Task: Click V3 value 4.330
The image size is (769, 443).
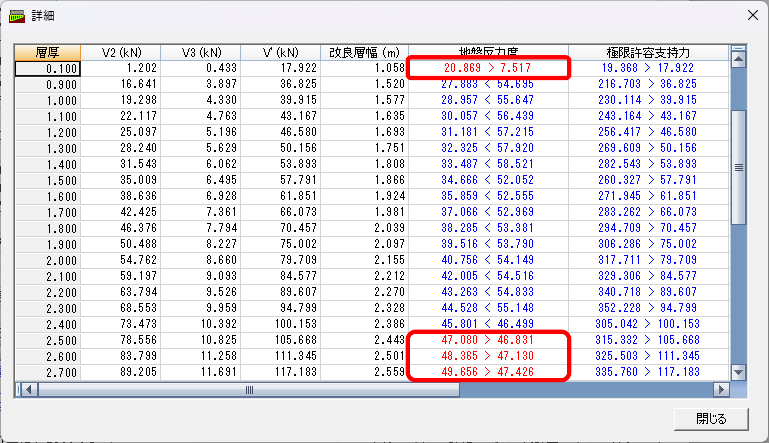Action: (x=201, y=100)
